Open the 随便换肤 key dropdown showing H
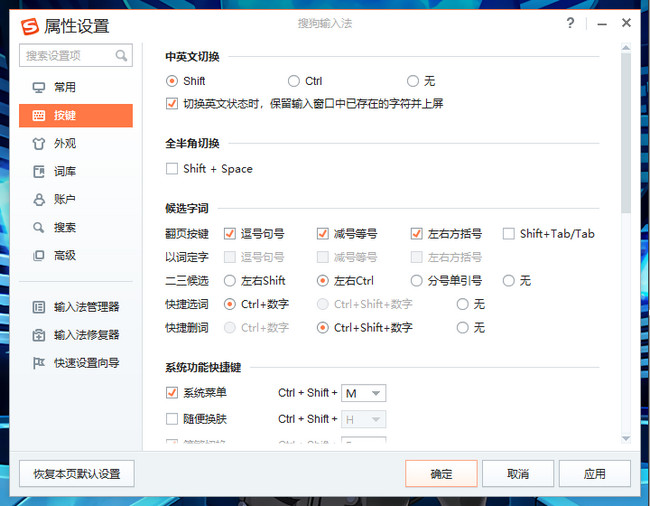 tap(364, 419)
